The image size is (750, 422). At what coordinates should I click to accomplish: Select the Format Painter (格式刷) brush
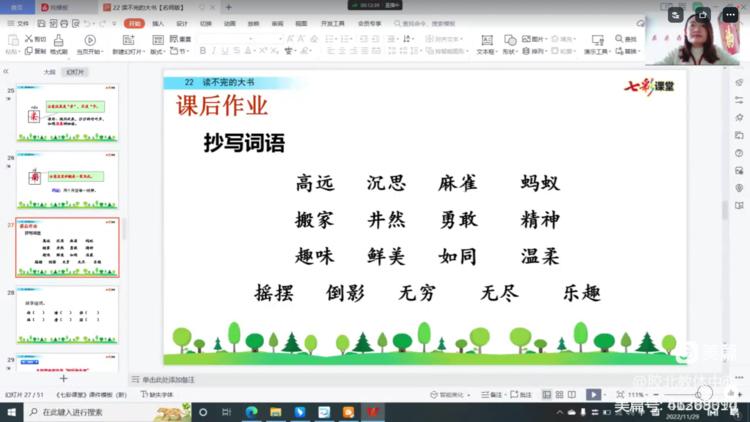58,40
